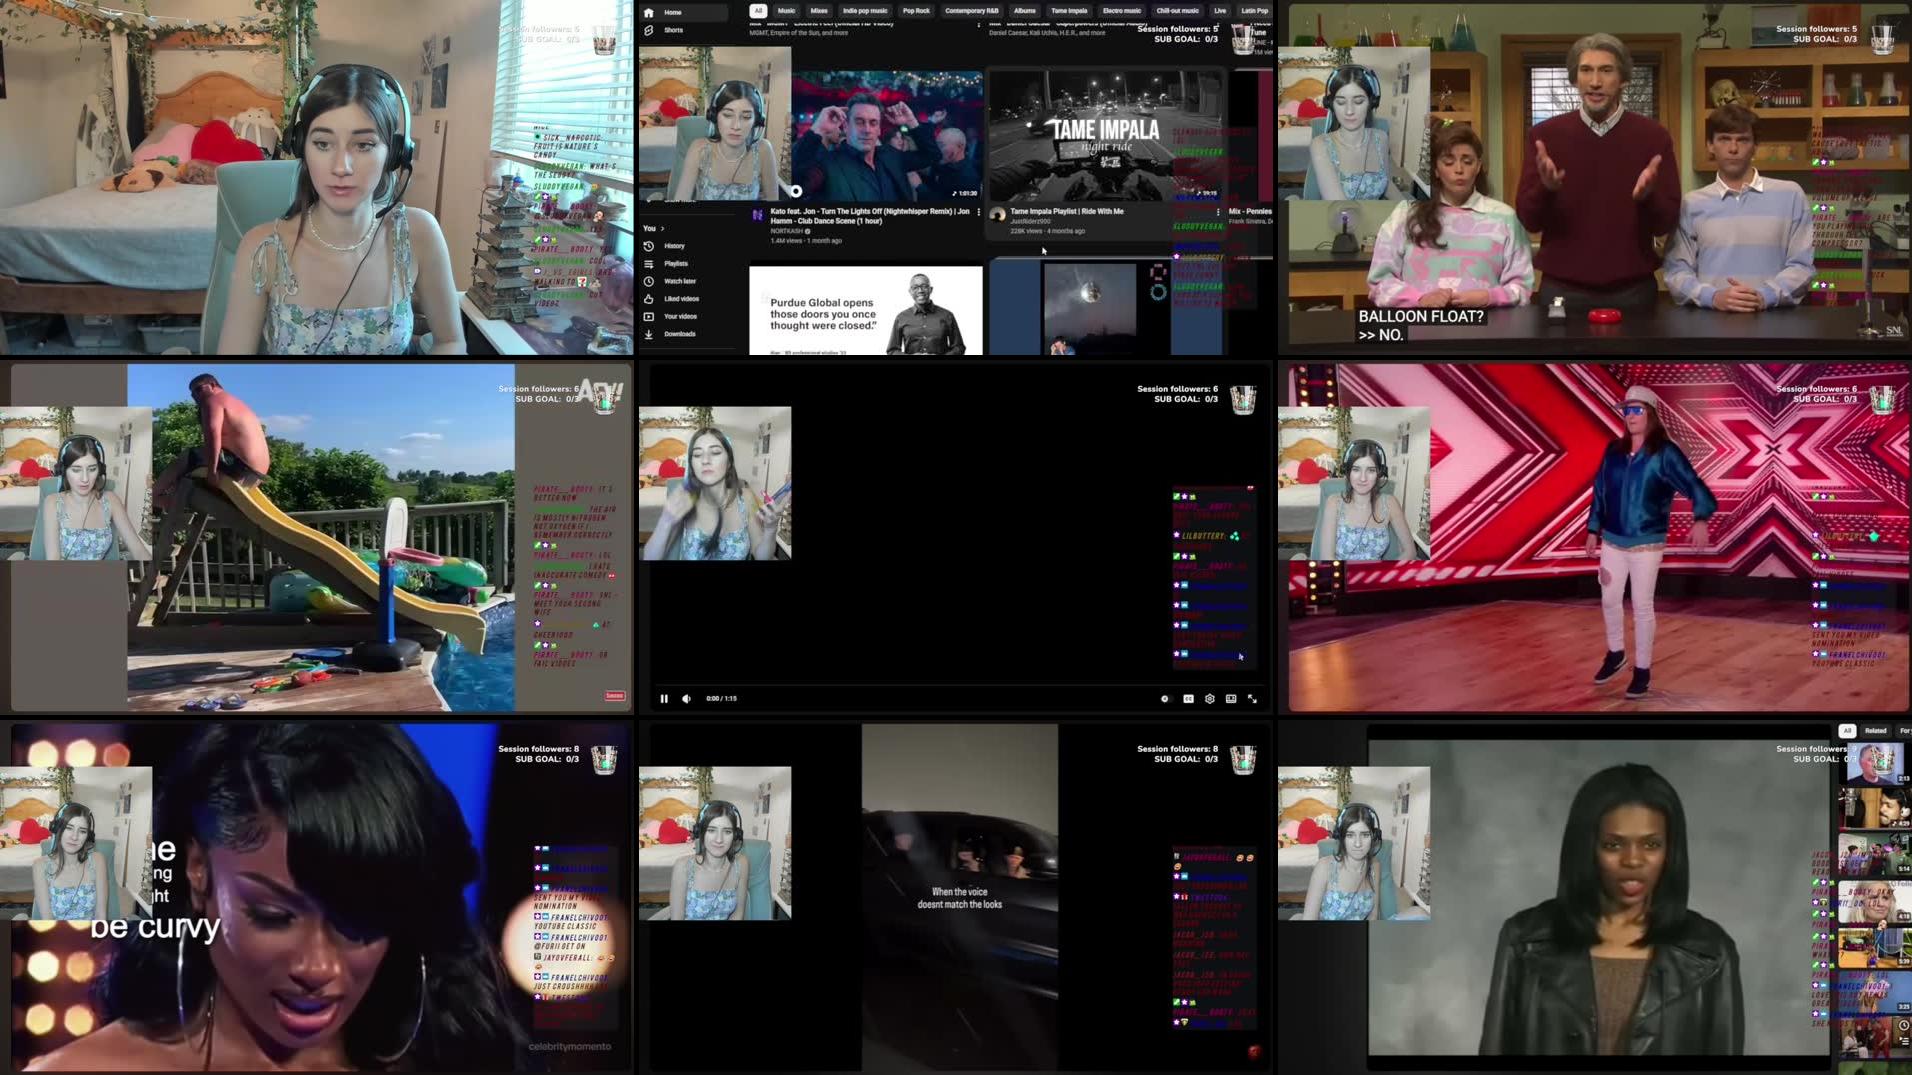This screenshot has height=1075, width=1912.
Task: Open YouTube Shorts from the sidebar
Action: click(674, 29)
